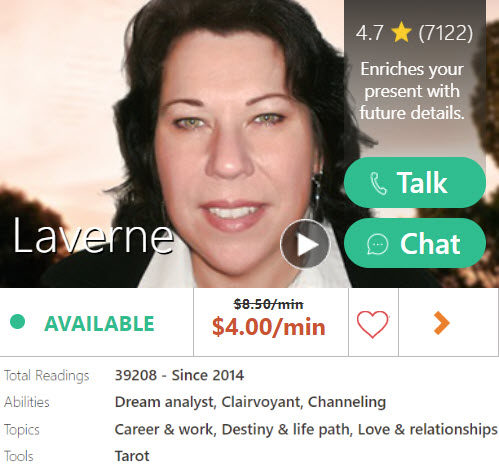Start a call using the Talk button

[415, 183]
